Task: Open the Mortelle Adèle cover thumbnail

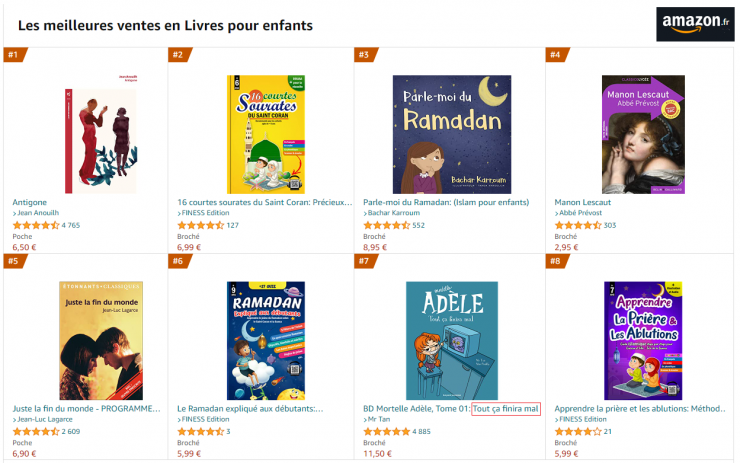Action: (451, 340)
